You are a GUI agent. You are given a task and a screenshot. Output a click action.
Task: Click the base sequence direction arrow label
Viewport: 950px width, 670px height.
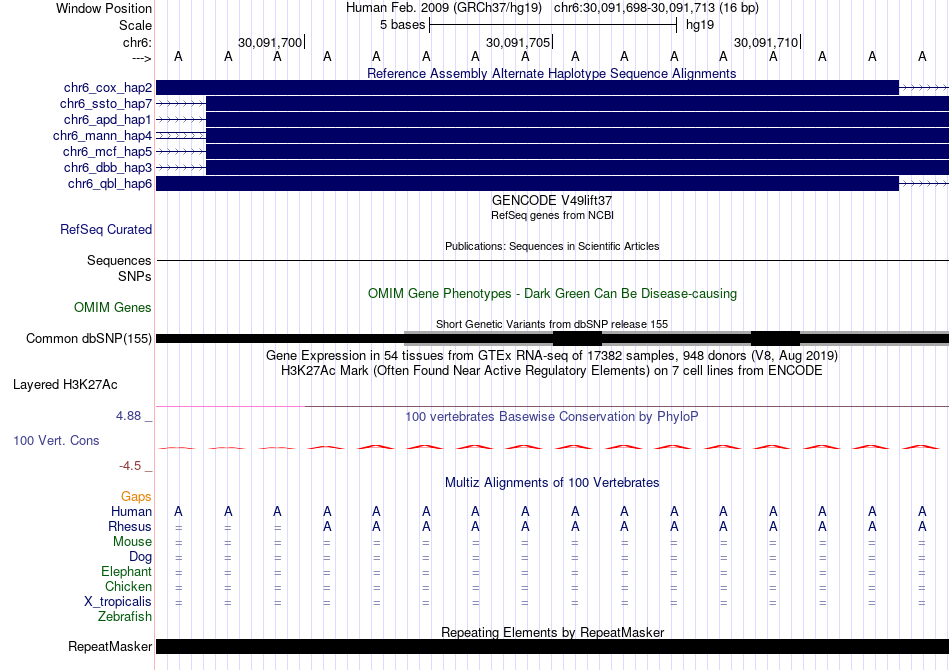142,59
